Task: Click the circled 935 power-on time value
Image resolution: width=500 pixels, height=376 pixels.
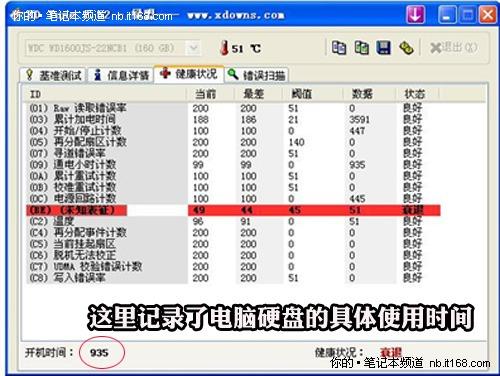Action: [x=99, y=353]
